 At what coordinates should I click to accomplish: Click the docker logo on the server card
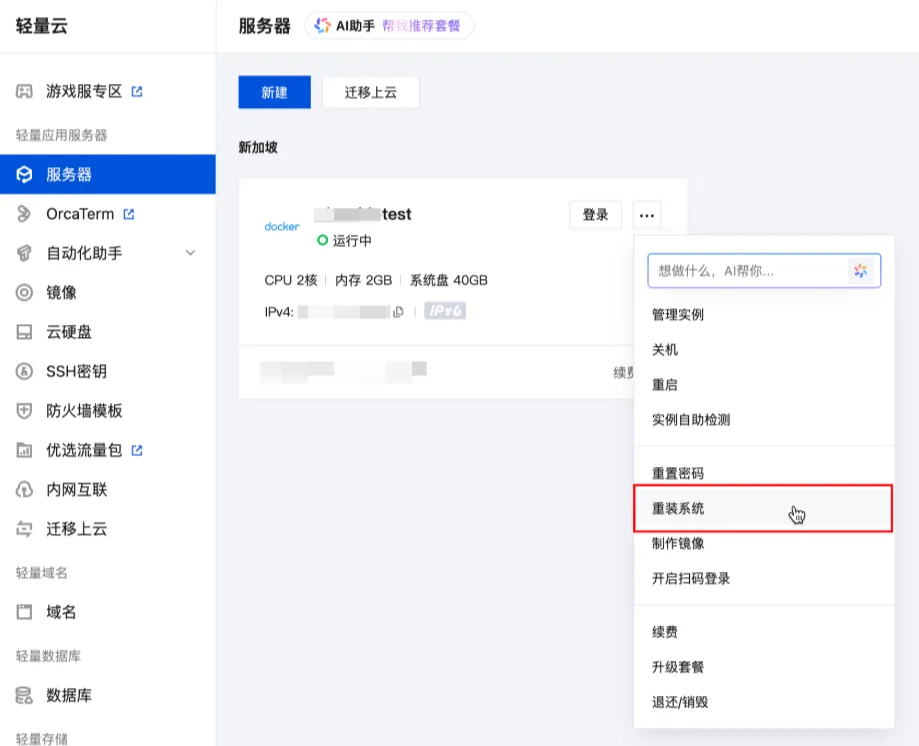pyautogui.click(x=282, y=226)
